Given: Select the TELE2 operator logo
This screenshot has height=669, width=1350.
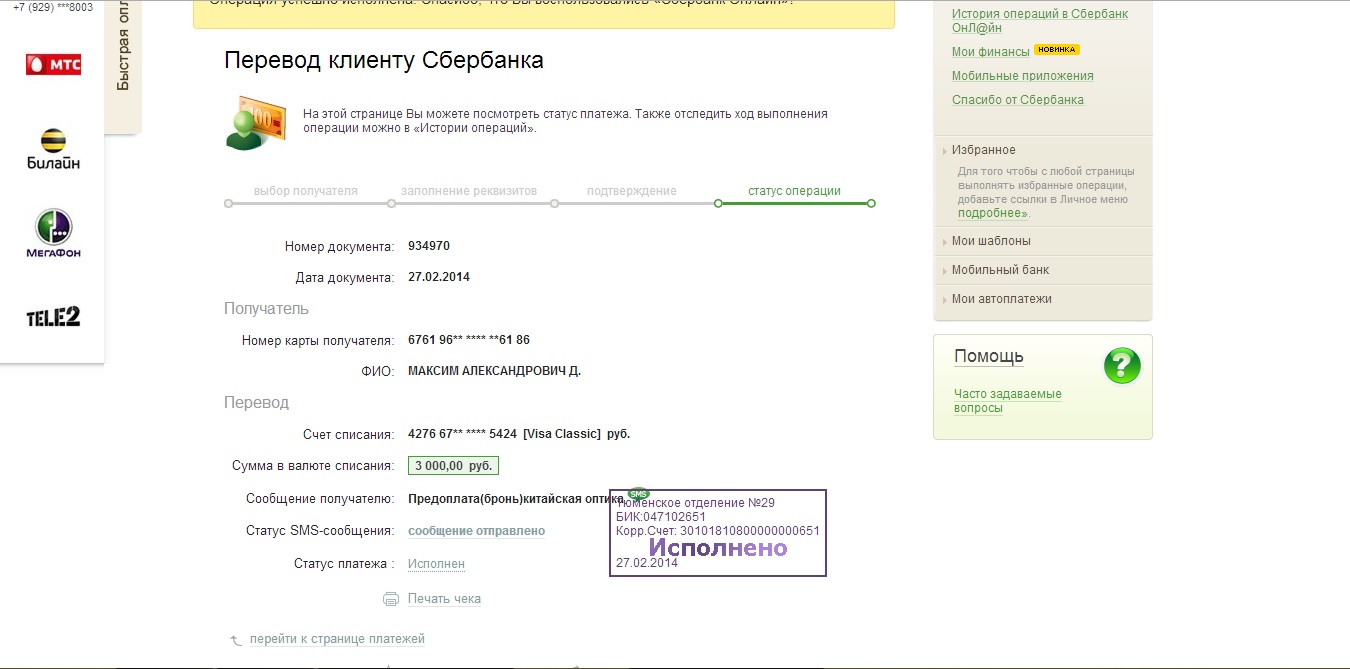Looking at the screenshot, I should coord(53,317).
